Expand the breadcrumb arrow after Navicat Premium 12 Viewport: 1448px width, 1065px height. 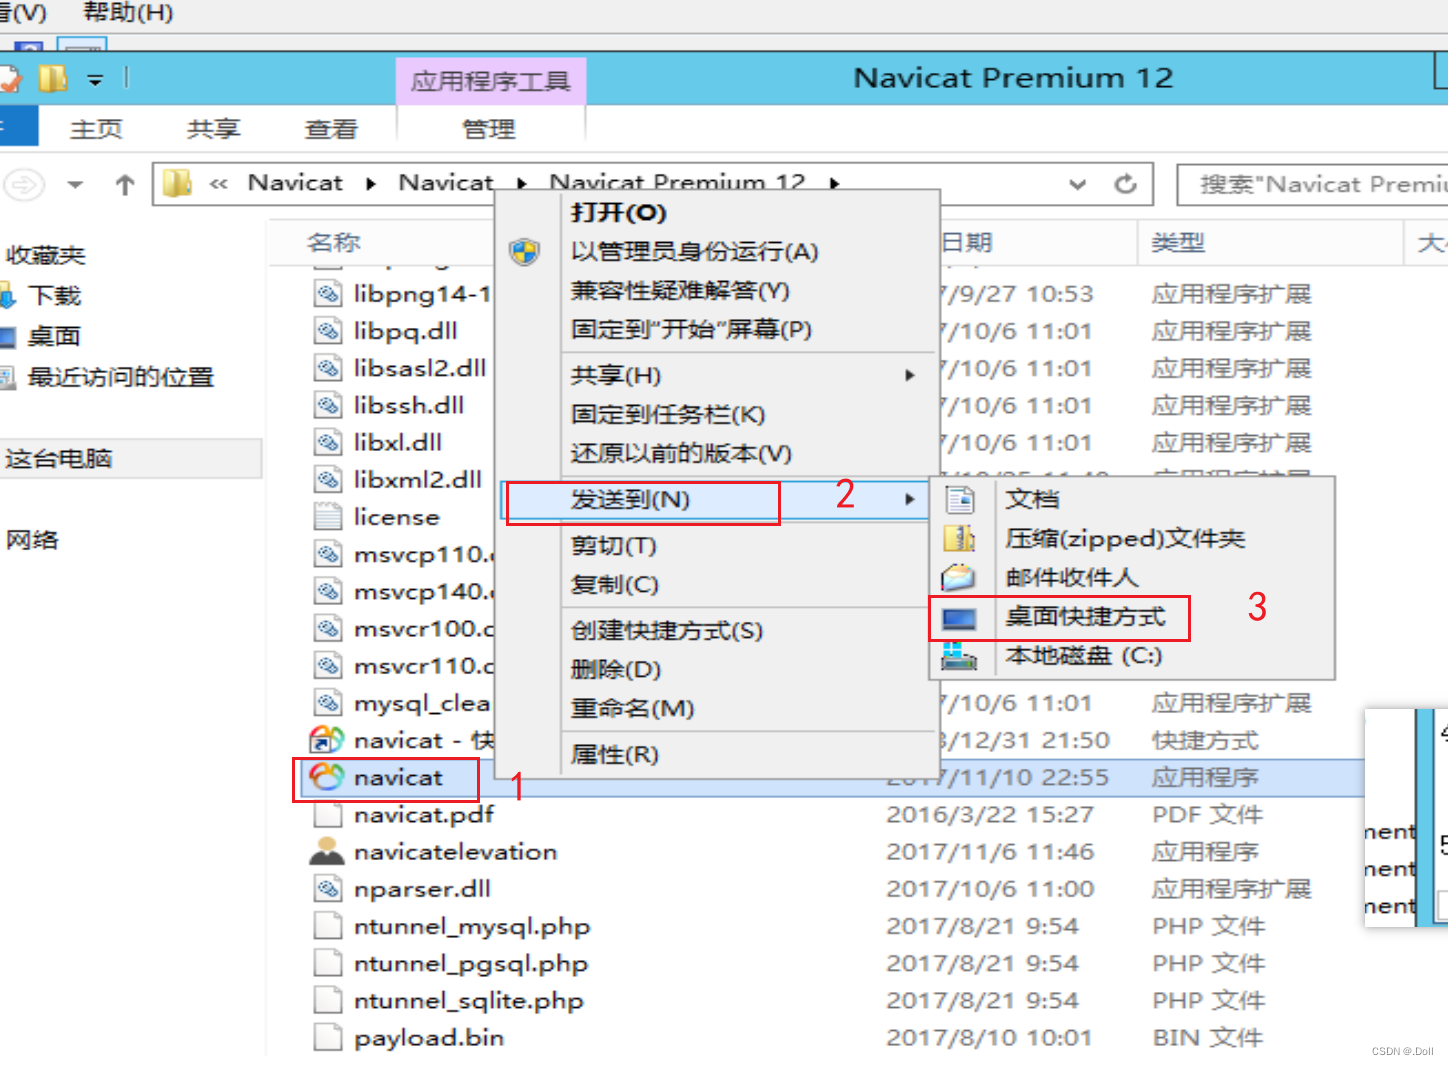pyautogui.click(x=834, y=183)
